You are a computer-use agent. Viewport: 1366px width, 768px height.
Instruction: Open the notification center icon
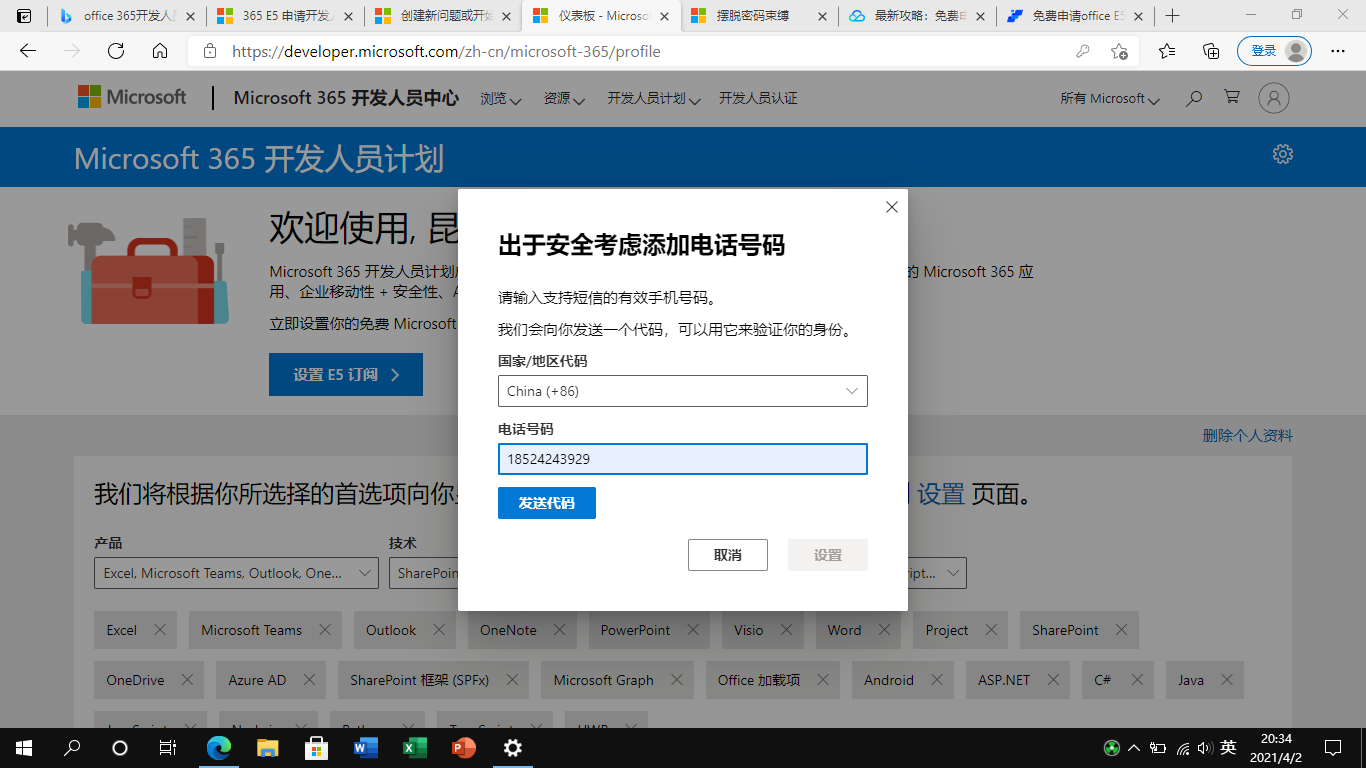(x=1333, y=747)
